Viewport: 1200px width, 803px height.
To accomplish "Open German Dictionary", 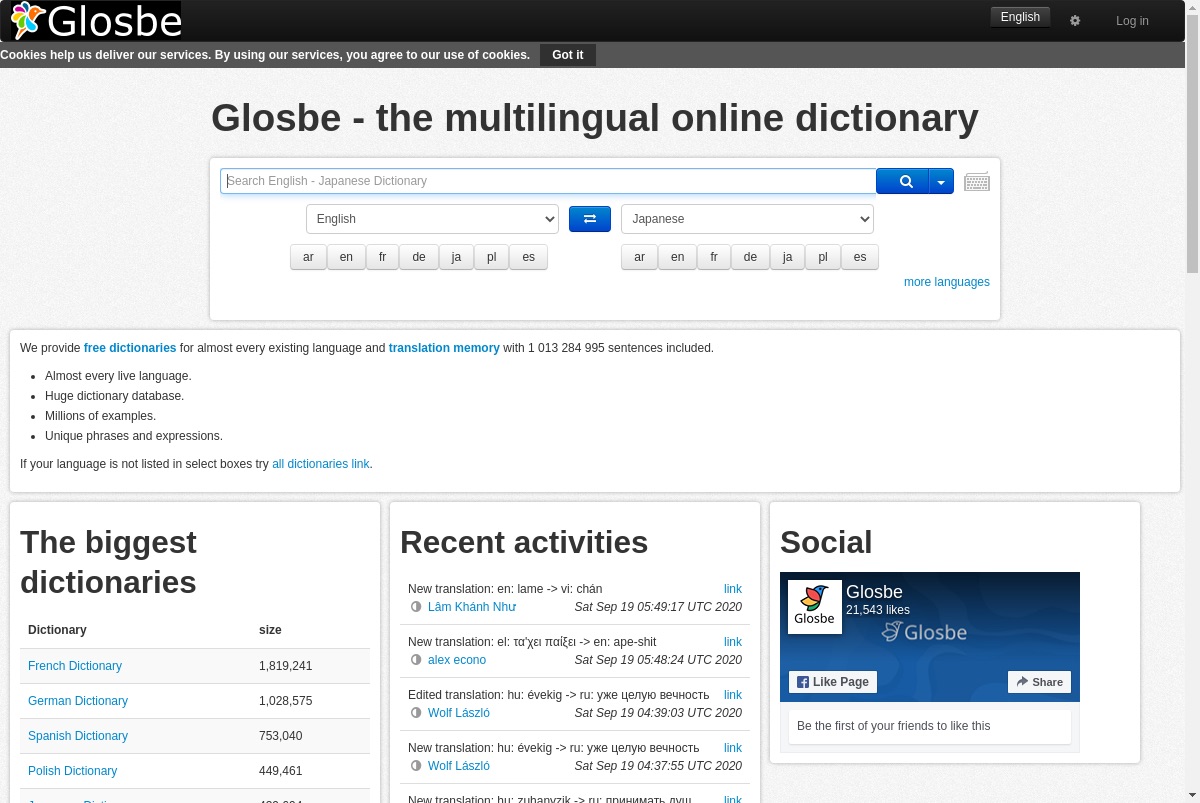I will (78, 701).
